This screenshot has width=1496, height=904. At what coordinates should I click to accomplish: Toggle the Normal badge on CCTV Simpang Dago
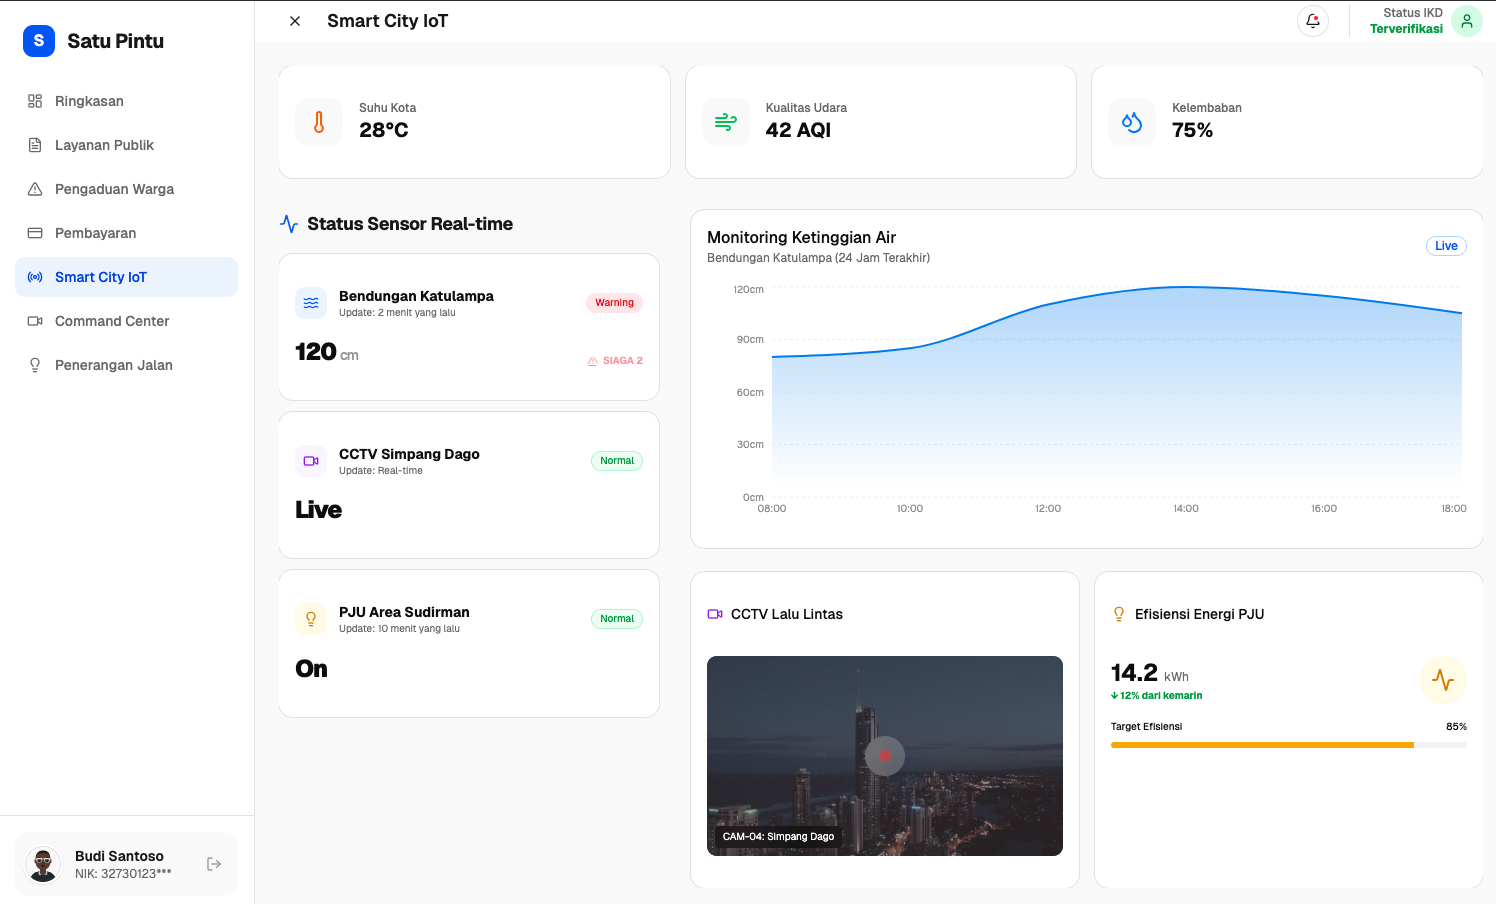[x=617, y=460]
